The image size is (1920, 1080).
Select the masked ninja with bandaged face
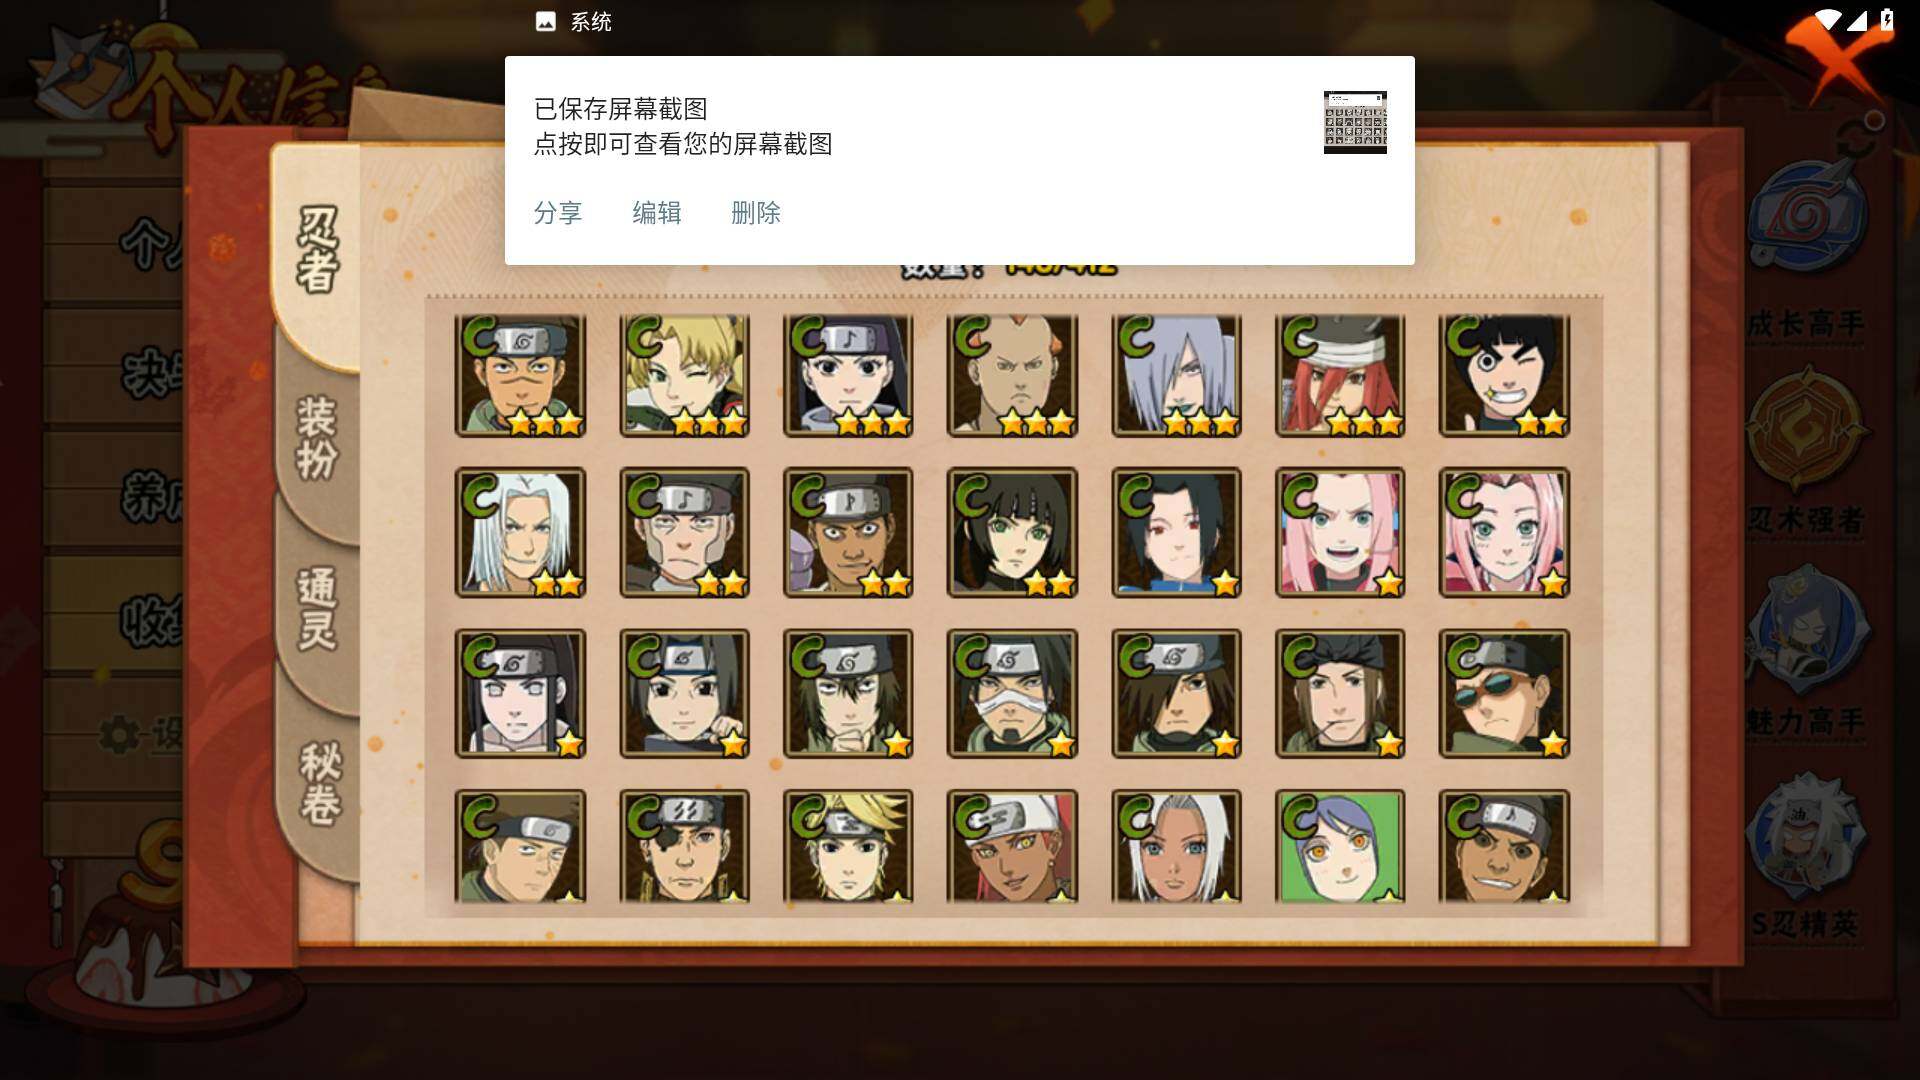[x=1012, y=693]
